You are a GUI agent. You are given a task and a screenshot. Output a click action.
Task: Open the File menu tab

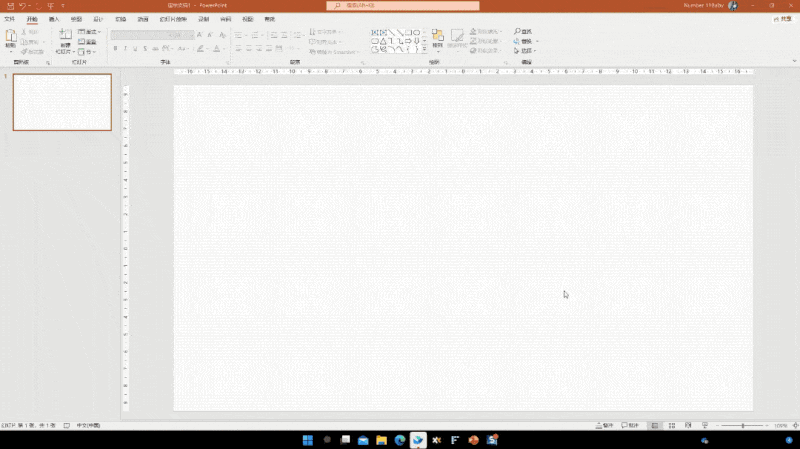pyautogui.click(x=9, y=19)
